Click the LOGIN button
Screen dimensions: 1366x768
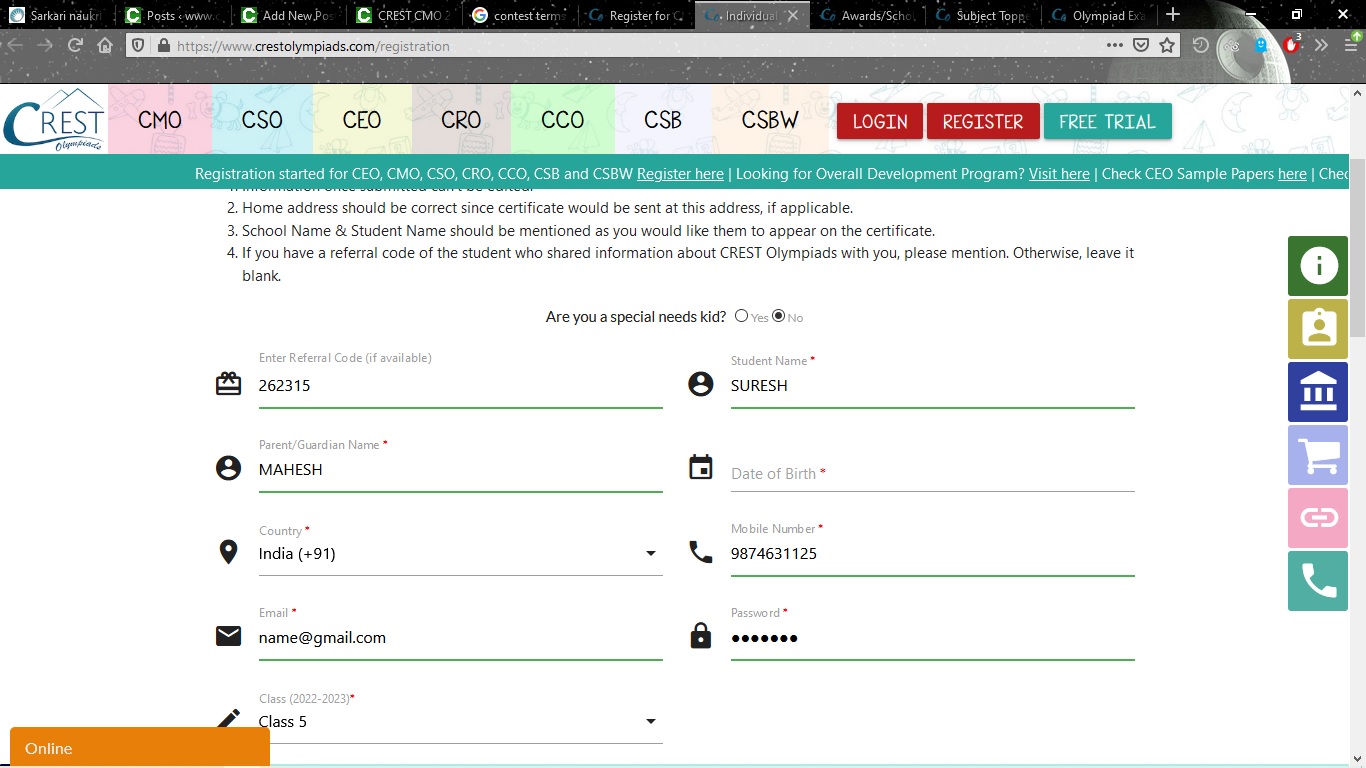click(880, 122)
